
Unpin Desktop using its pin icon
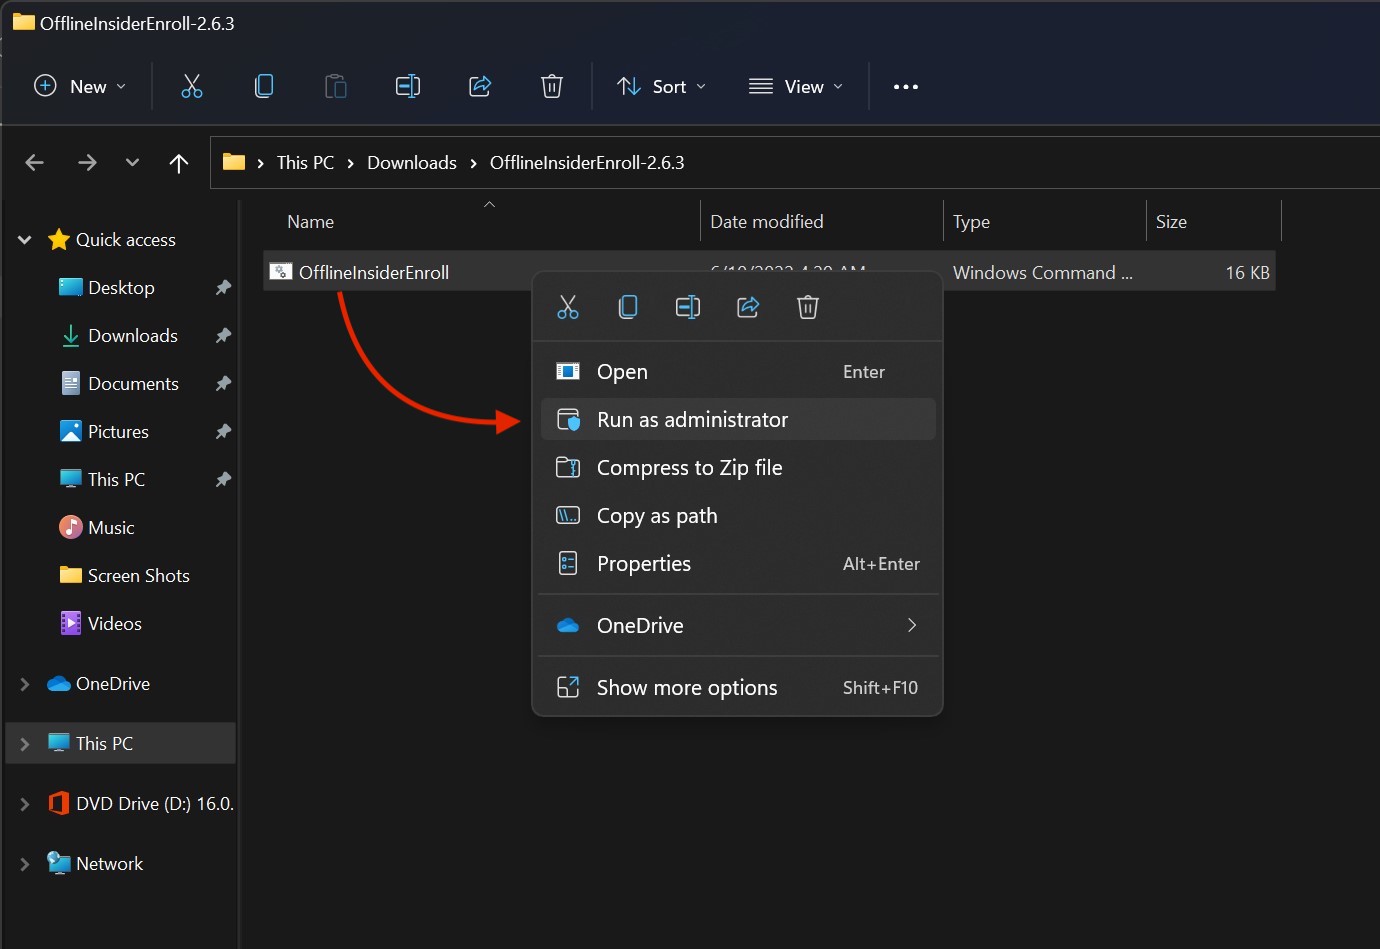point(223,288)
